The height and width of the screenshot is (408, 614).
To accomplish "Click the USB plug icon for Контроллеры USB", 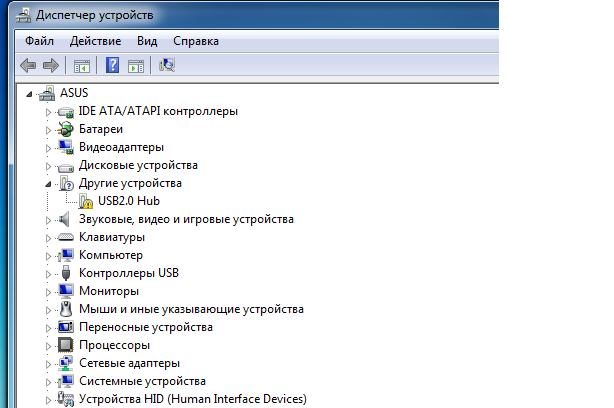I will click(66, 273).
